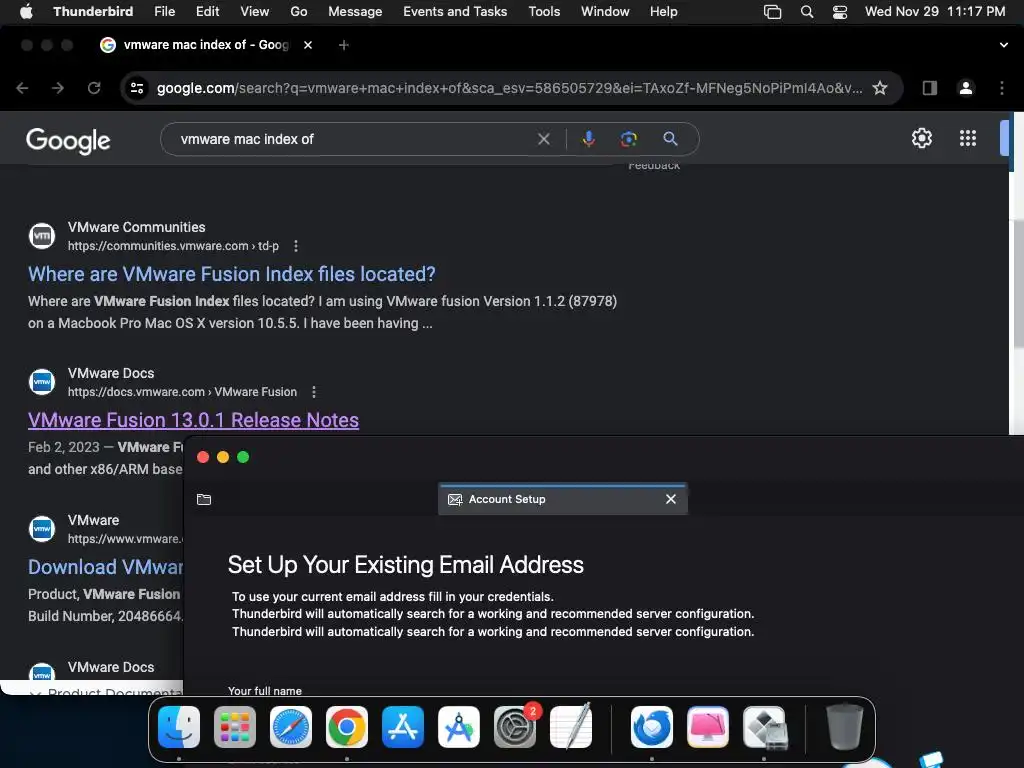The width and height of the screenshot is (1024, 768).
Task: Open Control Center in menu bar
Action: click(840, 12)
